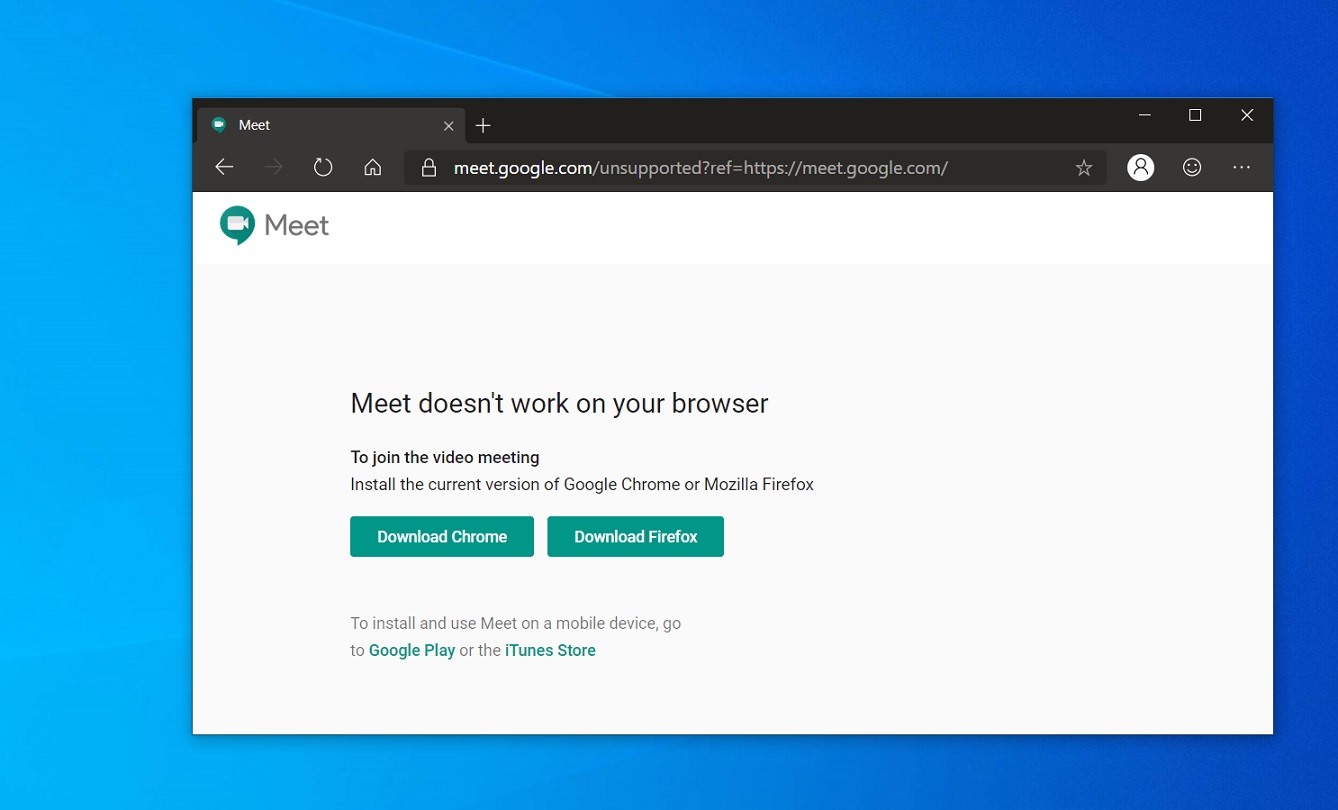Open the three-dot settings menu
1338x810 pixels.
coord(1242,168)
